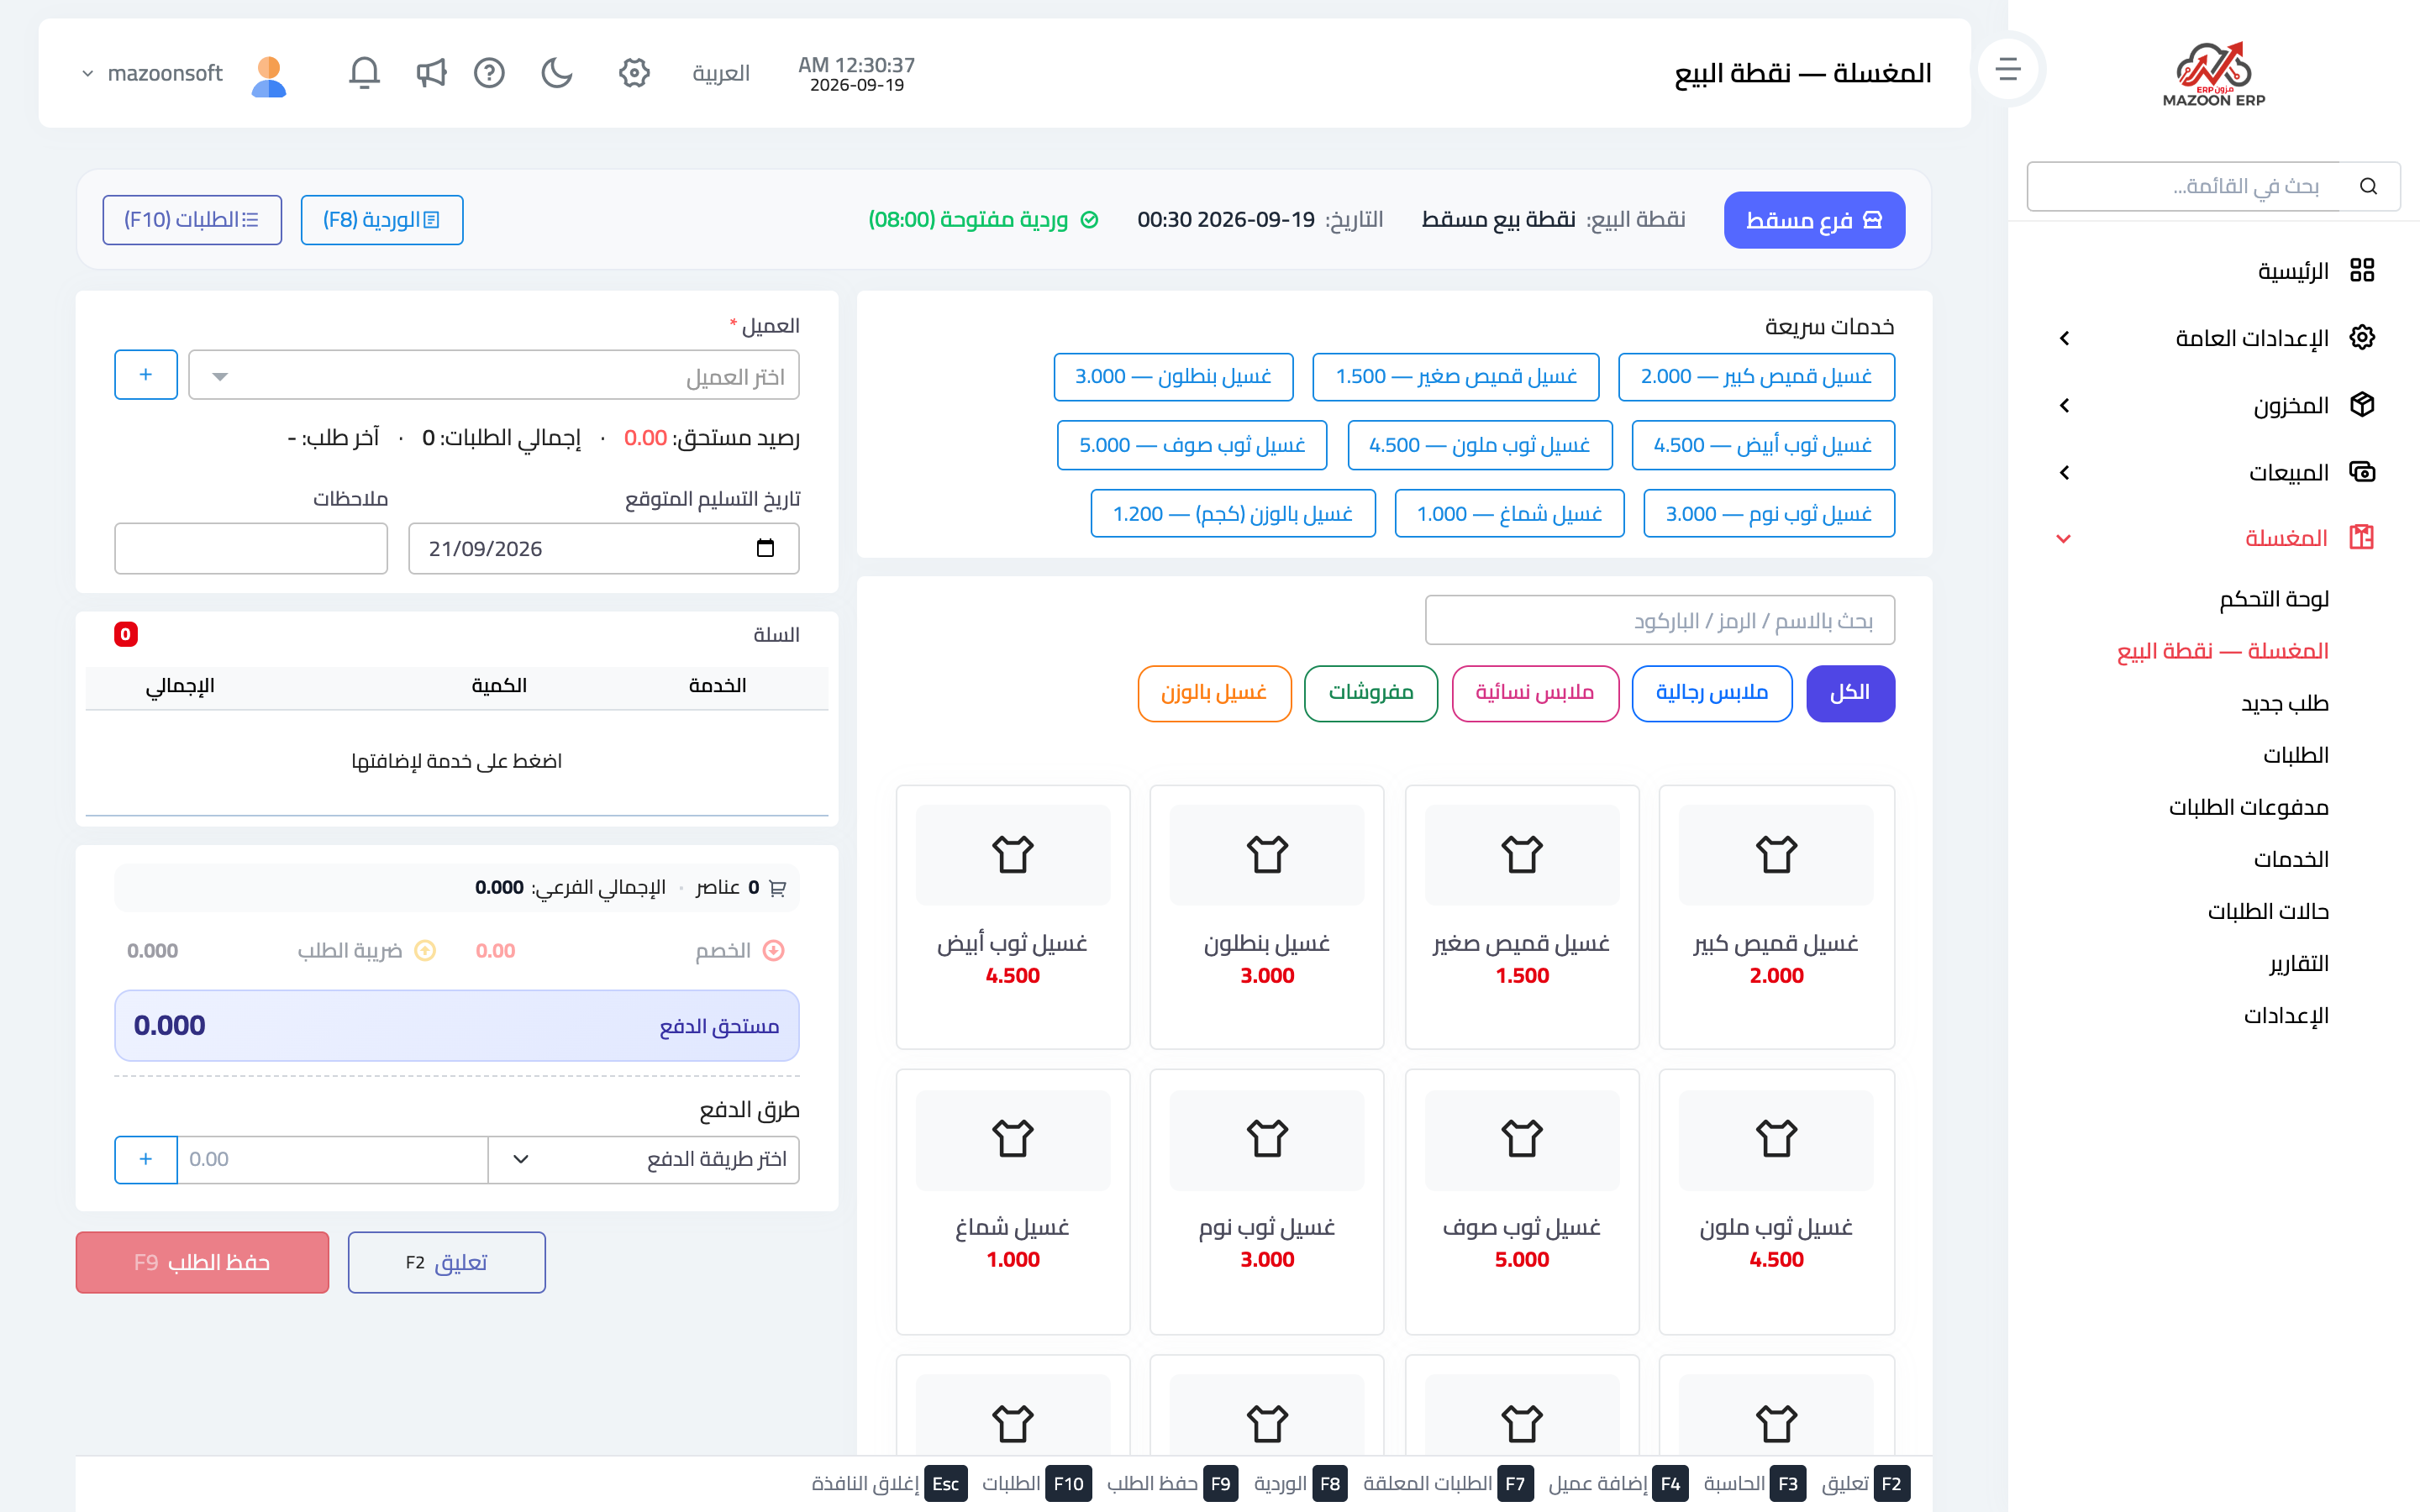Image resolution: width=2420 pixels, height=1512 pixels.
Task: Click the F7 الطلبات المعلقة shortcut
Action: click(1448, 1483)
